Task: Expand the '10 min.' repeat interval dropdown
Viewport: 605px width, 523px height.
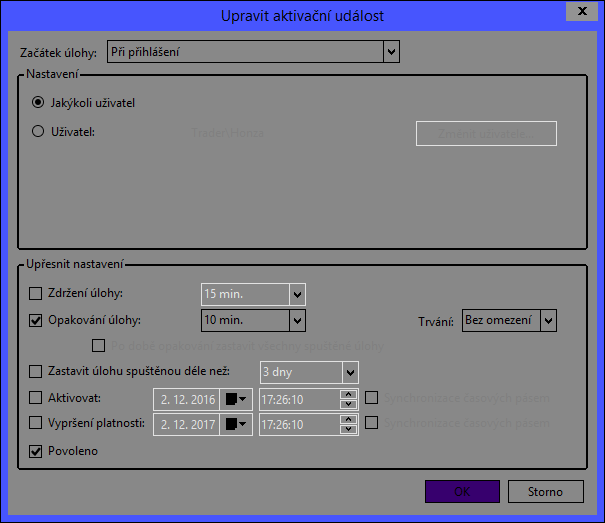Action: coord(297,320)
